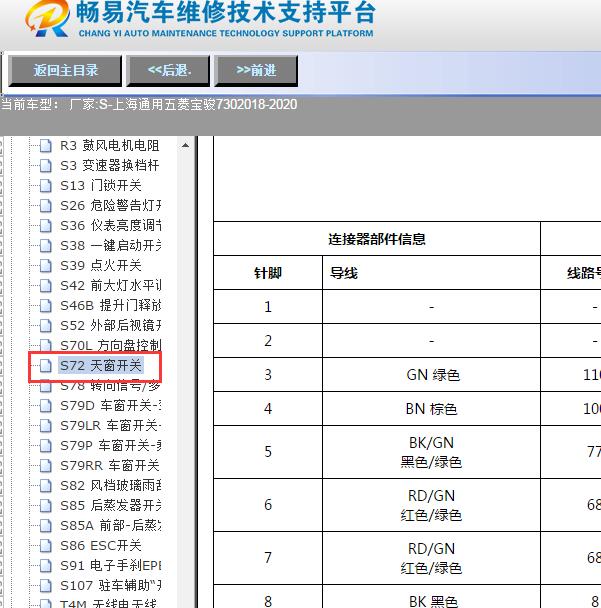Click the document icon beside S13 门锁开关
The width and height of the screenshot is (601, 608).
pos(46,186)
